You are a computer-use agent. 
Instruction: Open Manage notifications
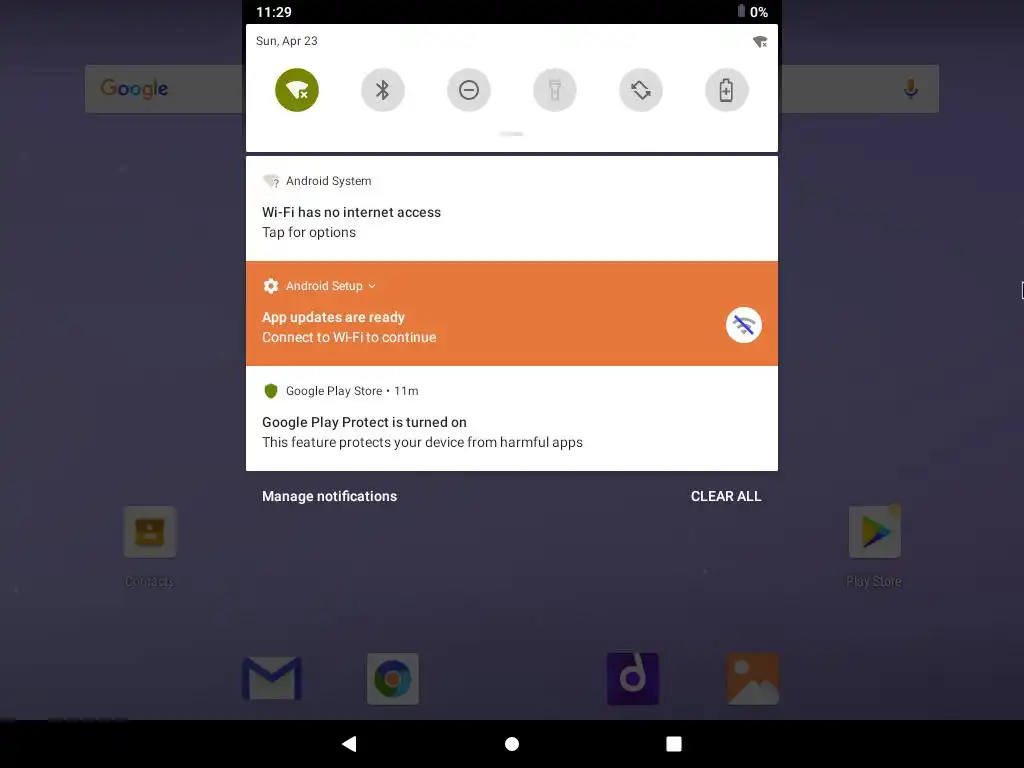(x=329, y=496)
